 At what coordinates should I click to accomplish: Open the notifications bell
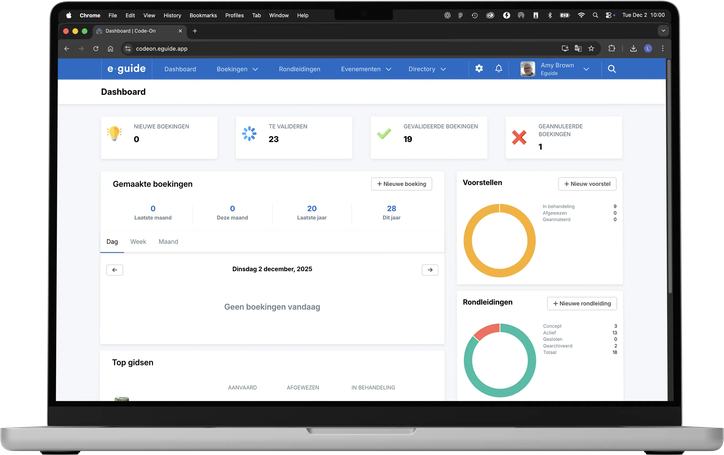(x=499, y=68)
